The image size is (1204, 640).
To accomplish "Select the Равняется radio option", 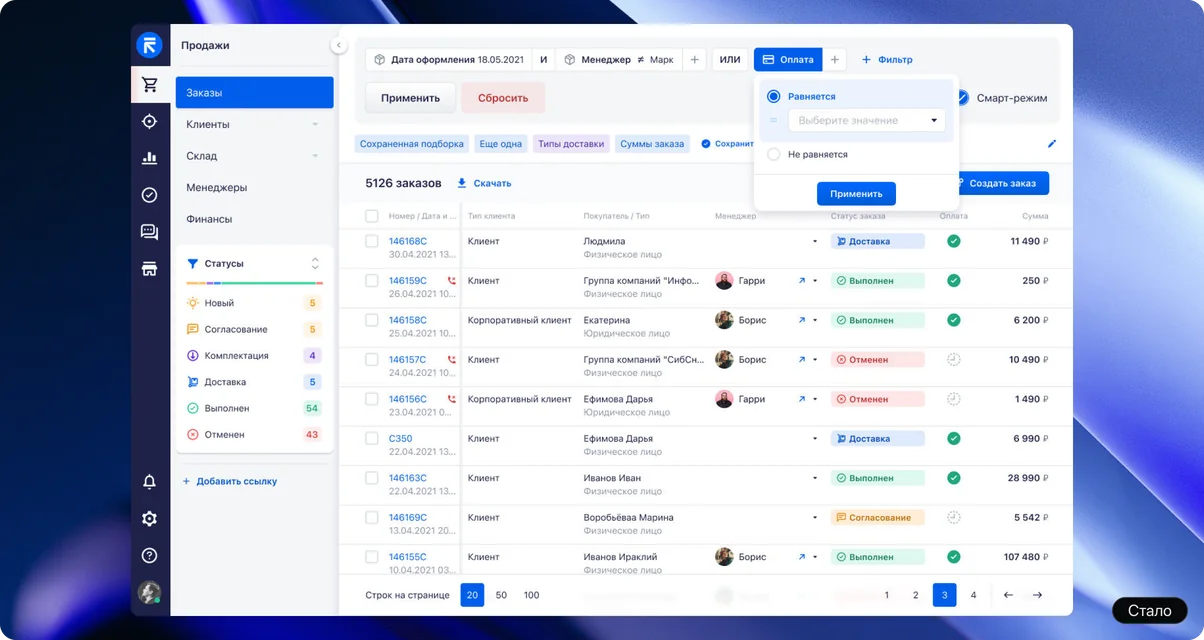I will point(773,97).
